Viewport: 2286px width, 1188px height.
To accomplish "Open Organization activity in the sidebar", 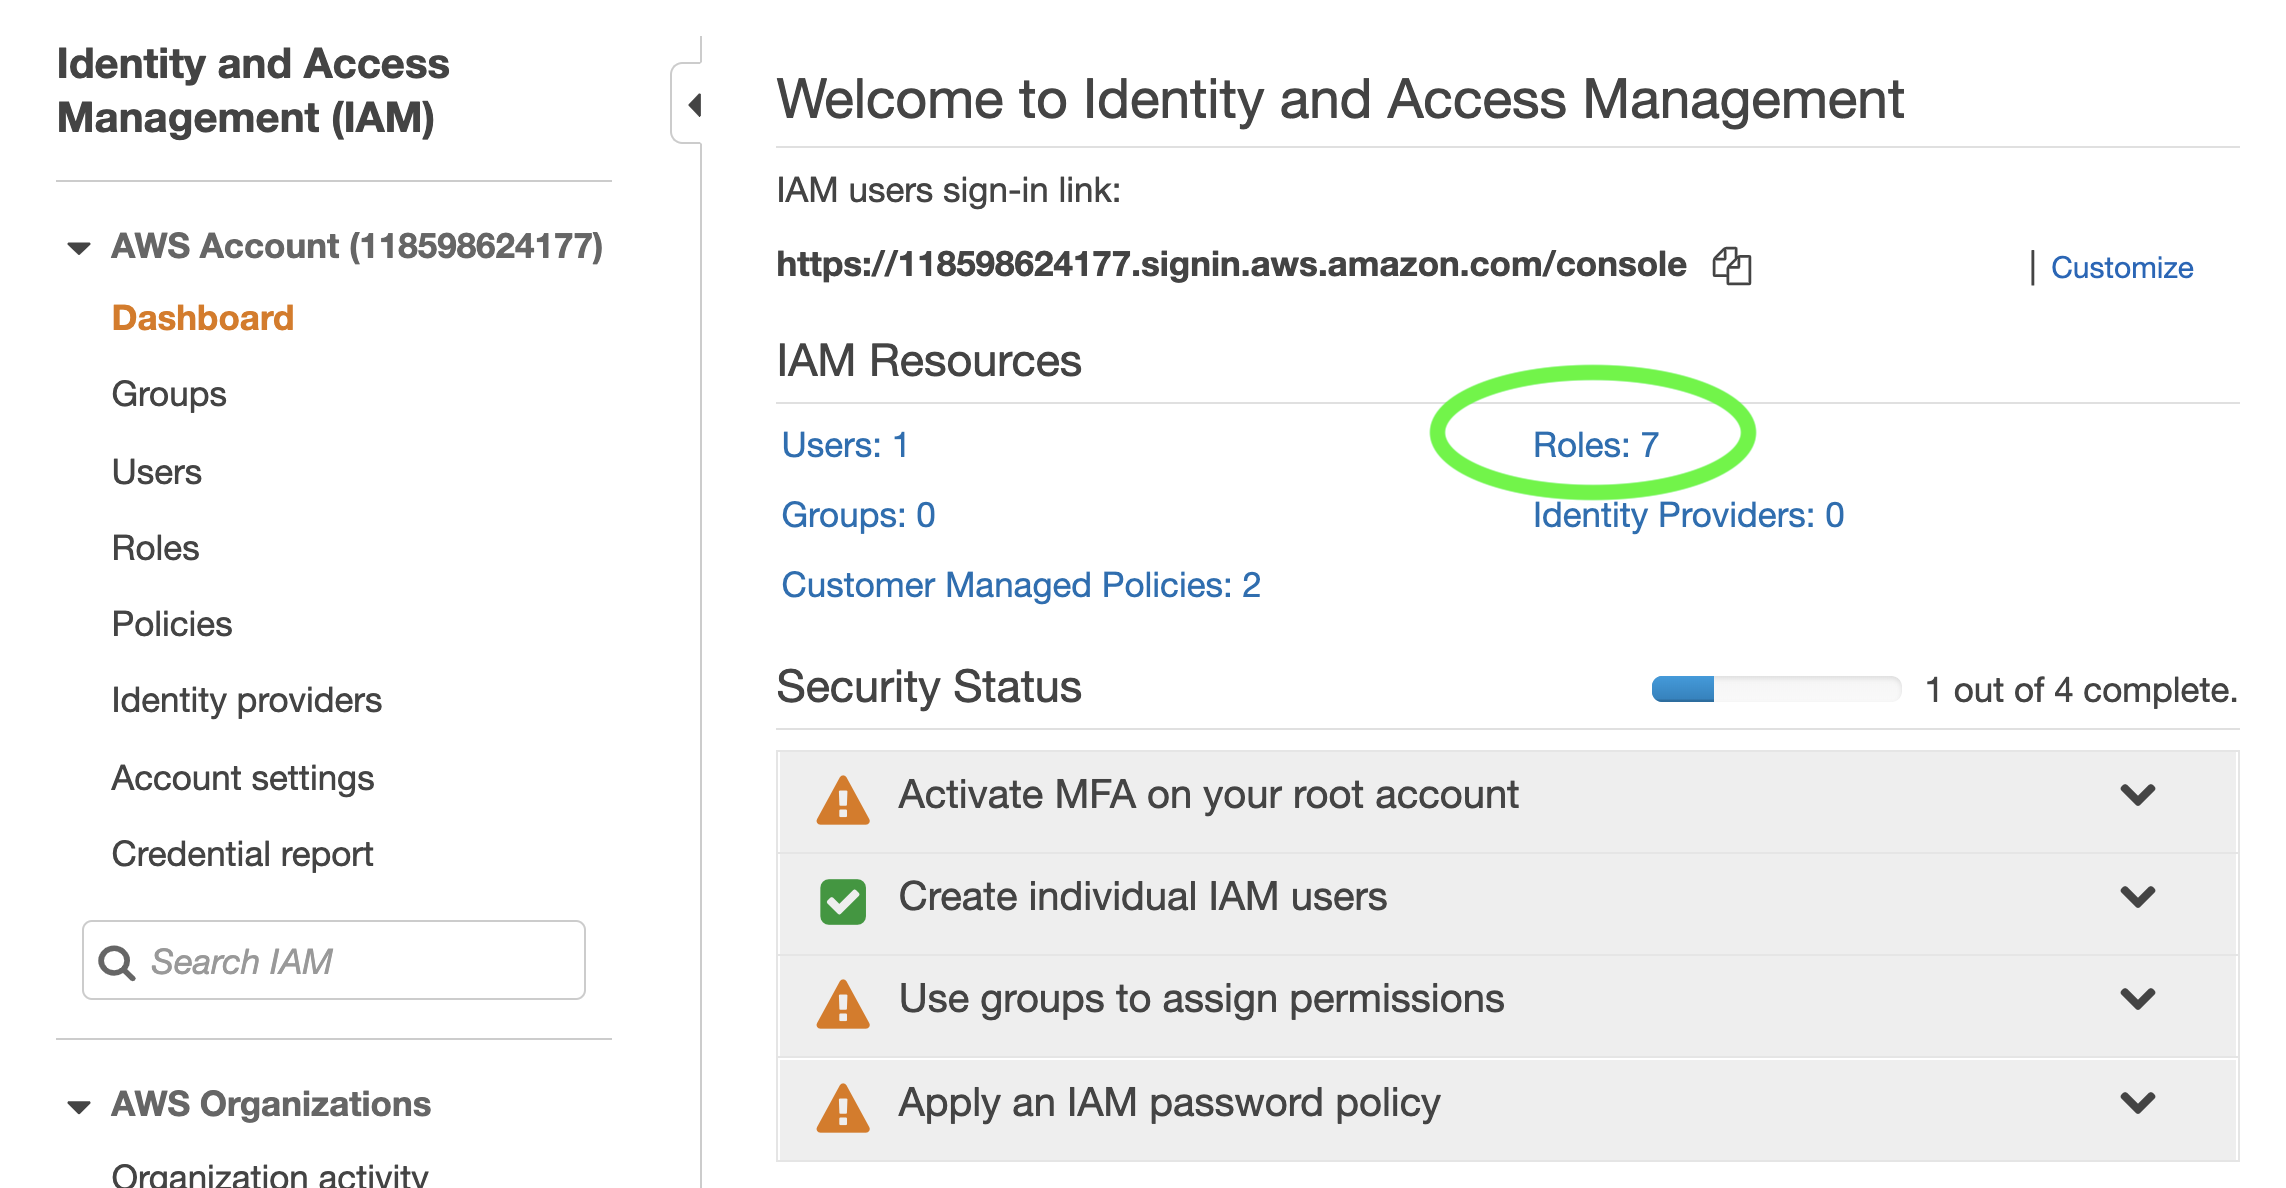I will pyautogui.click(x=270, y=1174).
